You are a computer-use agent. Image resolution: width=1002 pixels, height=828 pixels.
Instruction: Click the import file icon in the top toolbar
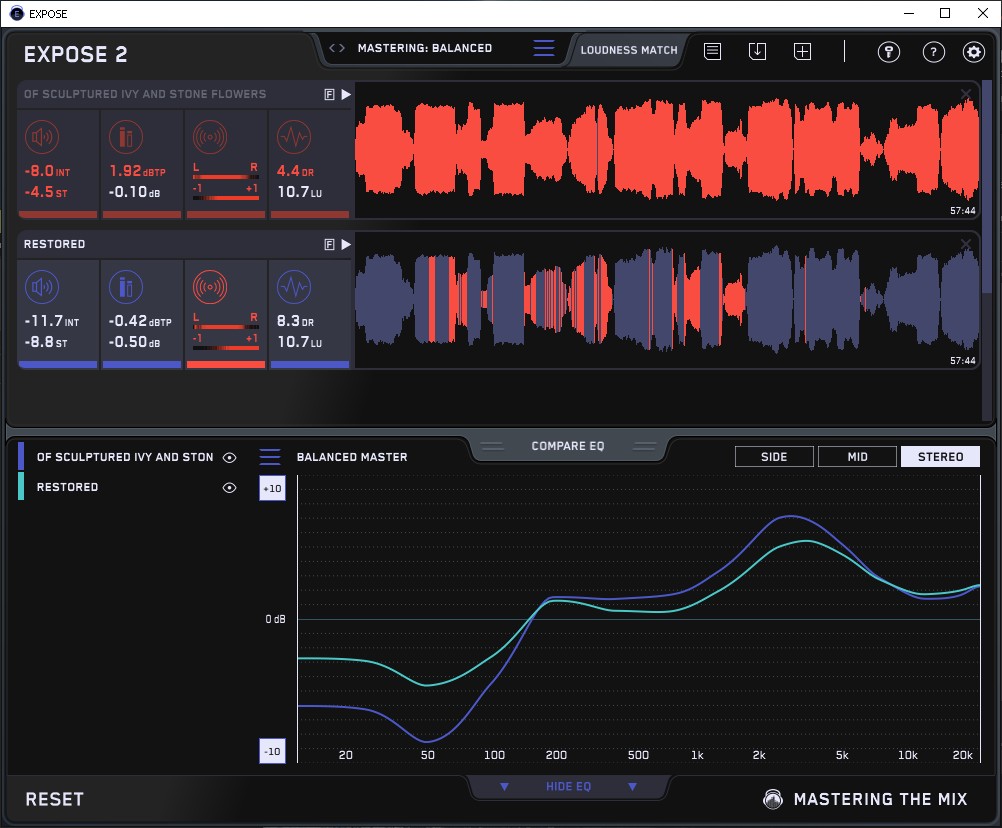[x=757, y=51]
